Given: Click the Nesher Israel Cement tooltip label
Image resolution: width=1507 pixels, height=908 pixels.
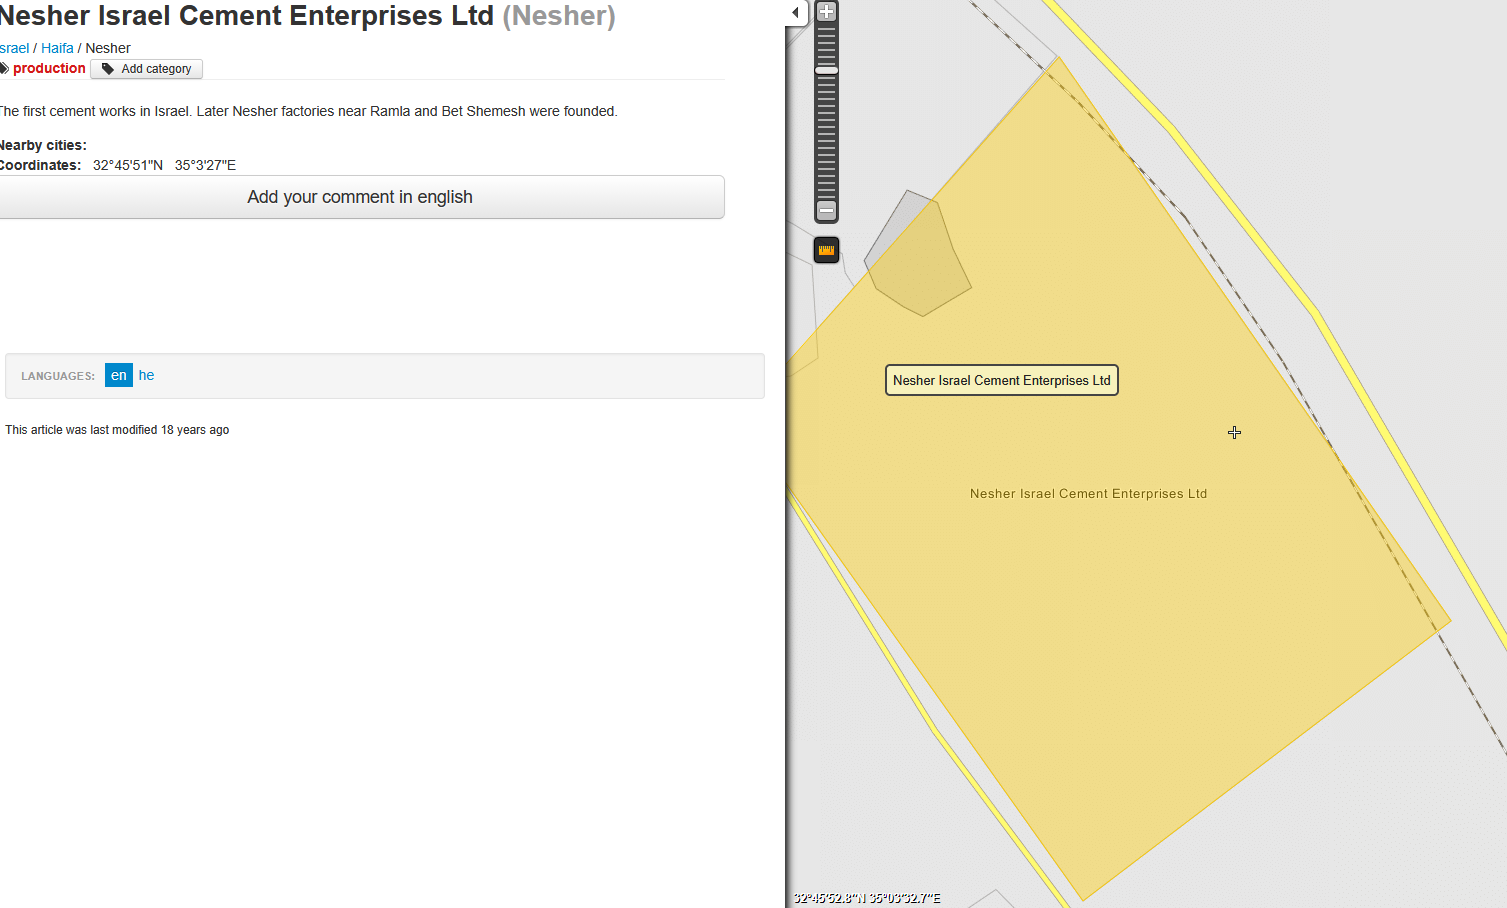Looking at the screenshot, I should click(x=1002, y=380).
